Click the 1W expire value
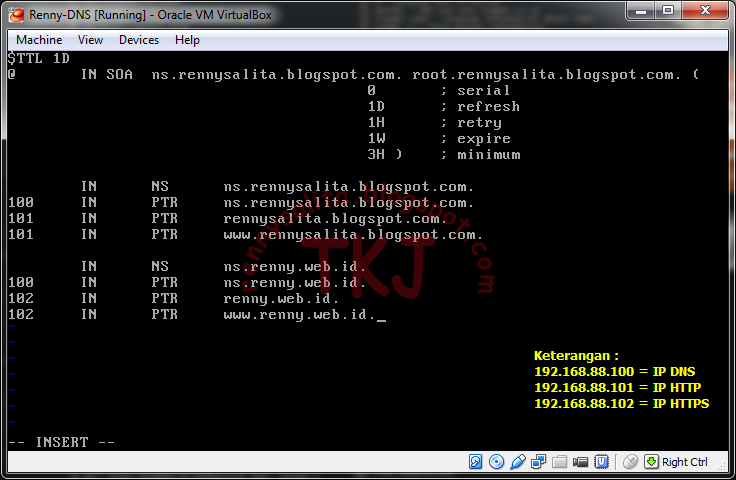 (x=376, y=139)
